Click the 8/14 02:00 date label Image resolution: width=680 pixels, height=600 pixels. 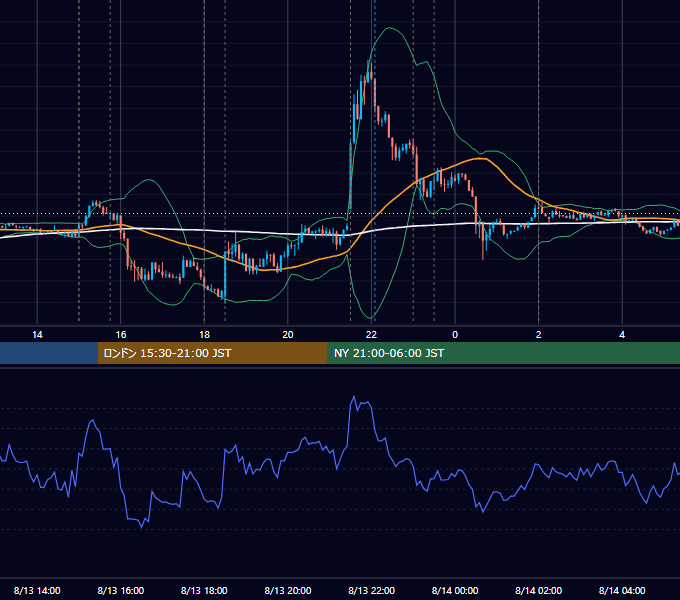(x=539, y=590)
